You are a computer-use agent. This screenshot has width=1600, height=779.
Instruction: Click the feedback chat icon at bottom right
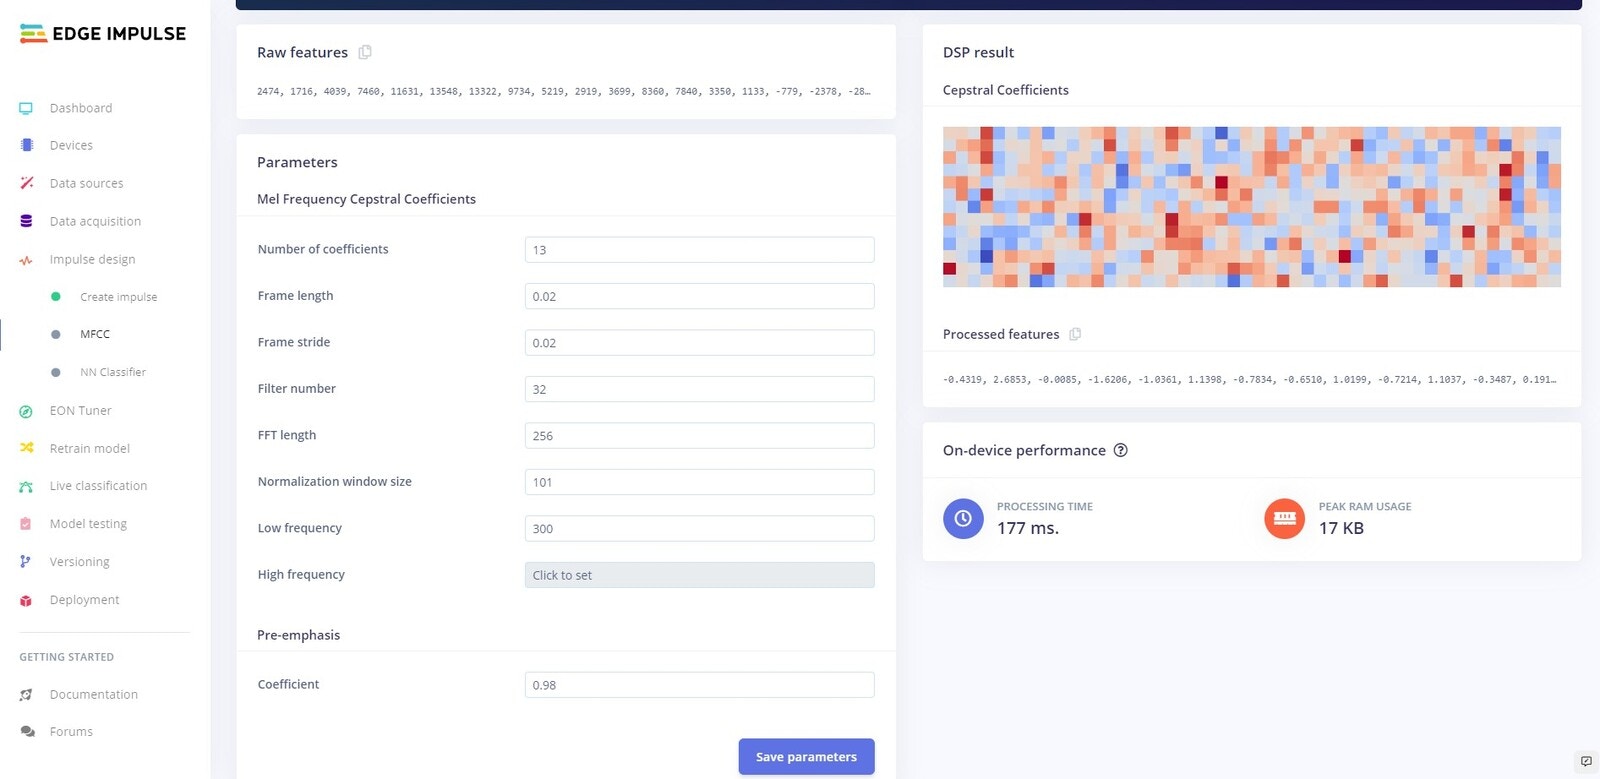(x=1586, y=761)
